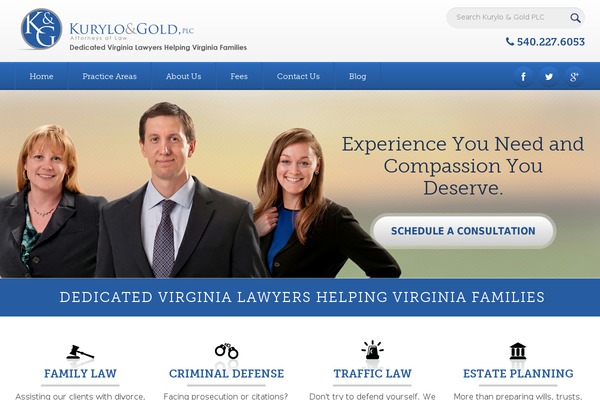This screenshot has height=400, width=600.
Task: Go to the Home menu item
Action: (41, 76)
